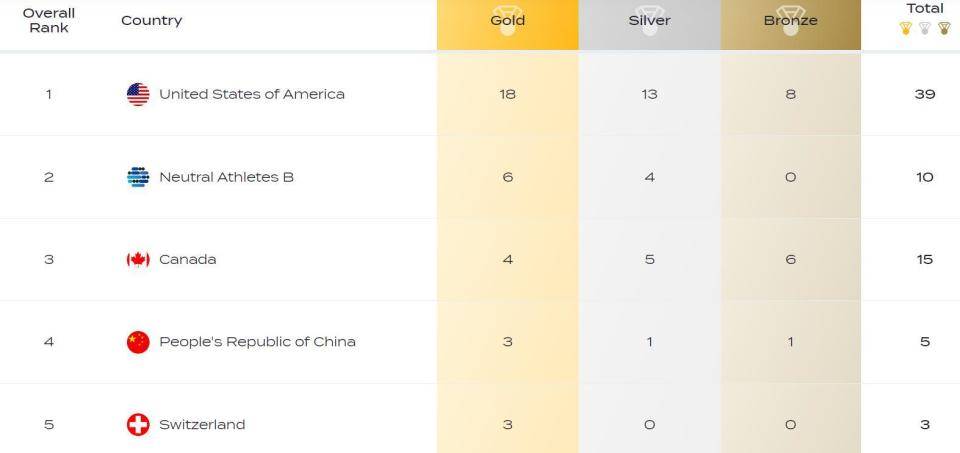Click the silver medal icon under Total
Viewport: 960px width, 453px height.
tap(925, 28)
